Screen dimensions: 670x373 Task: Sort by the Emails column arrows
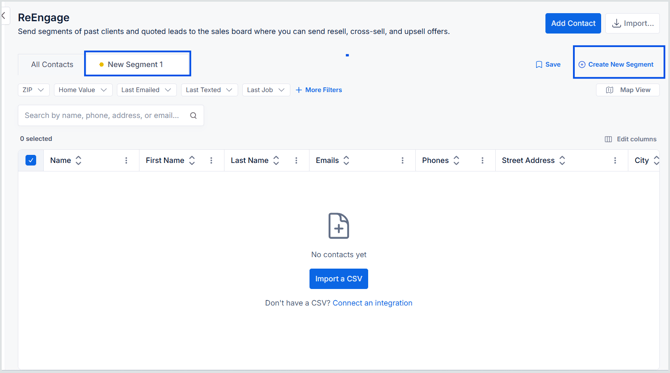click(346, 160)
